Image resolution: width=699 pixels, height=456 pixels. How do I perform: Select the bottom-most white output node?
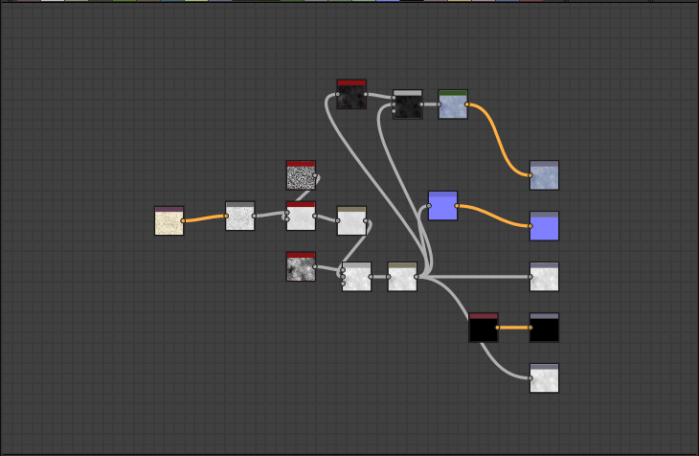tap(544, 379)
